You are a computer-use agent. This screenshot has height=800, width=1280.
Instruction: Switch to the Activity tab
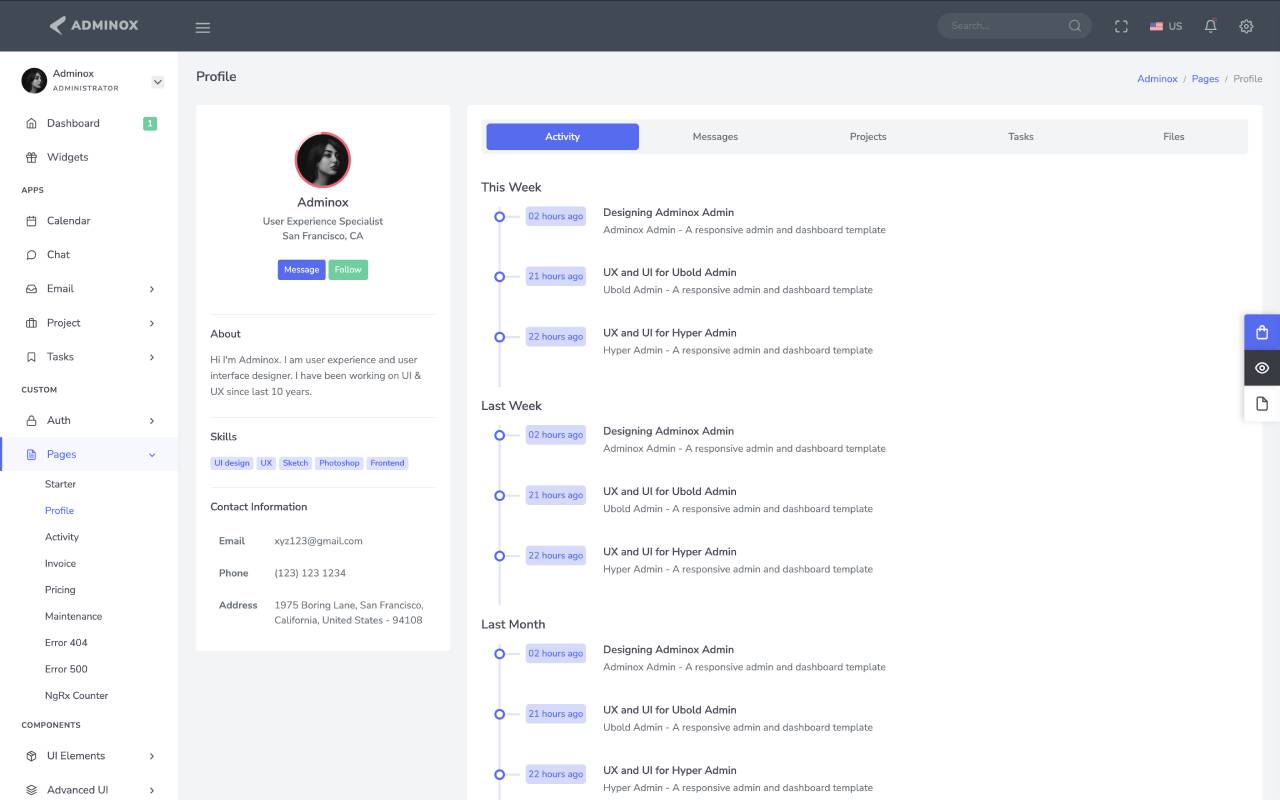tap(562, 137)
